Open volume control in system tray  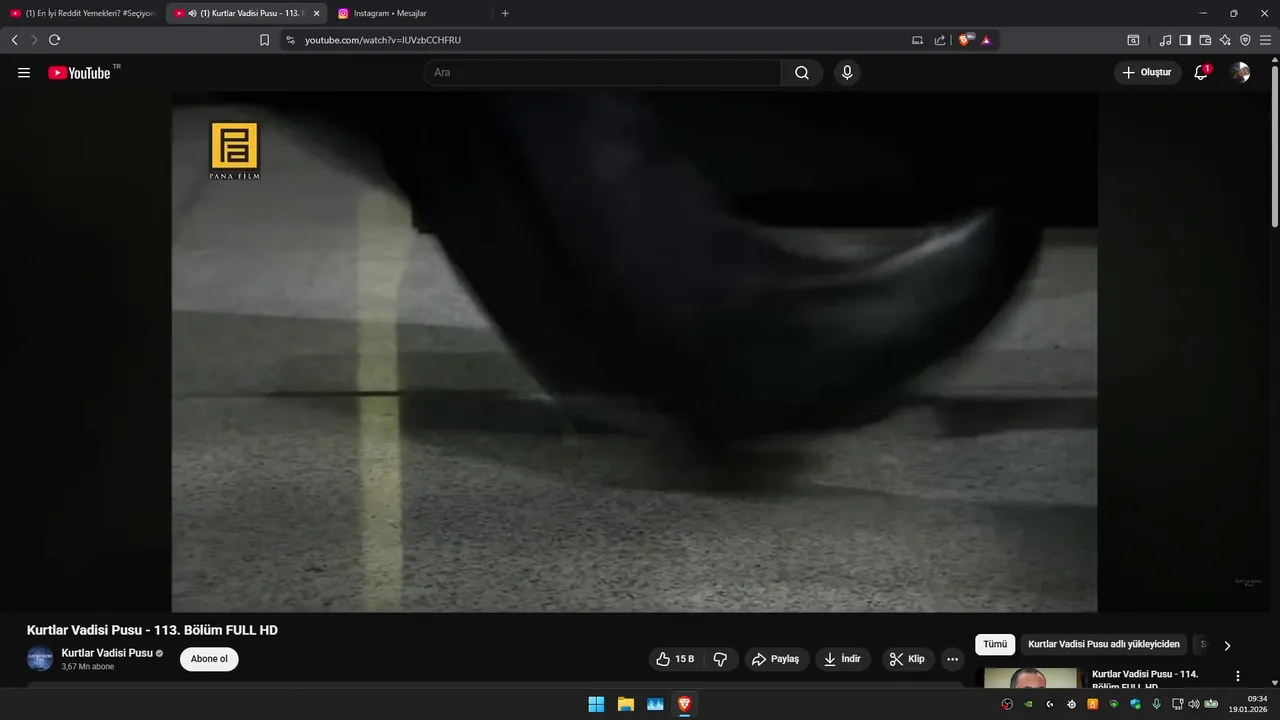coord(1193,704)
